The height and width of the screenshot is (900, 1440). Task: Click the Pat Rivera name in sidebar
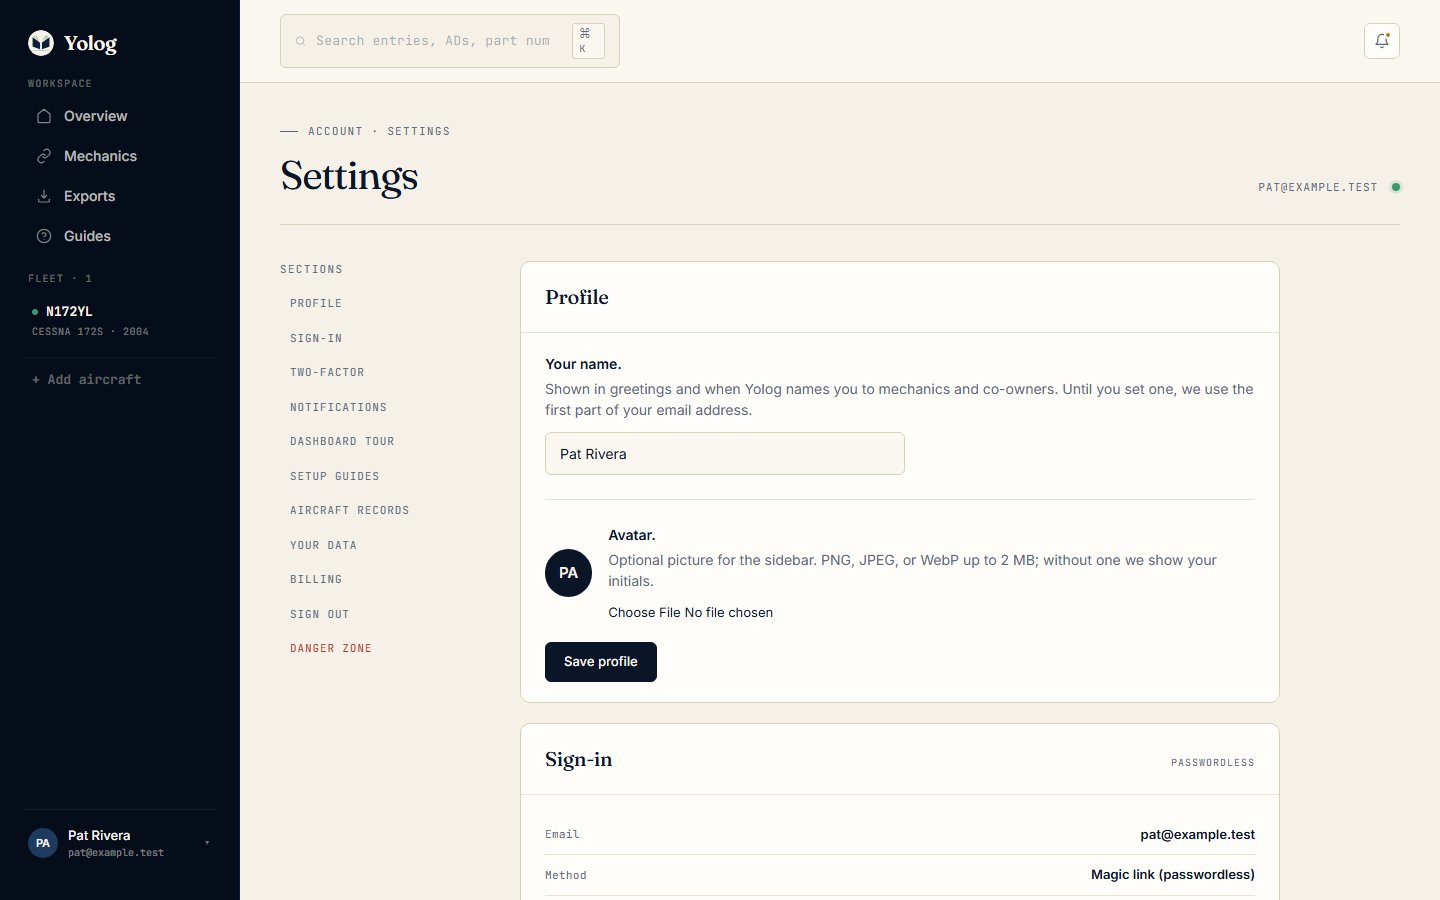click(99, 835)
